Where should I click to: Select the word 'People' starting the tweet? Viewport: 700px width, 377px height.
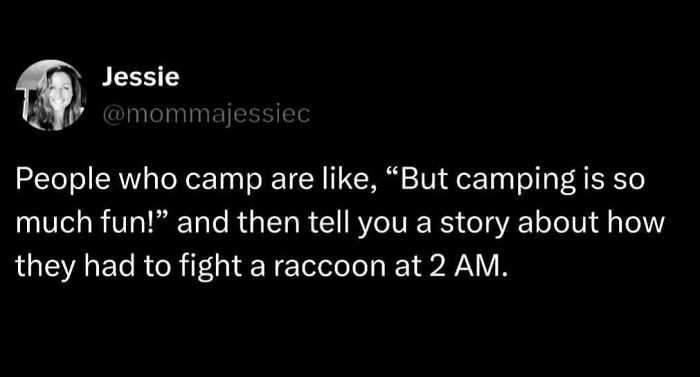pyautogui.click(x=62, y=180)
